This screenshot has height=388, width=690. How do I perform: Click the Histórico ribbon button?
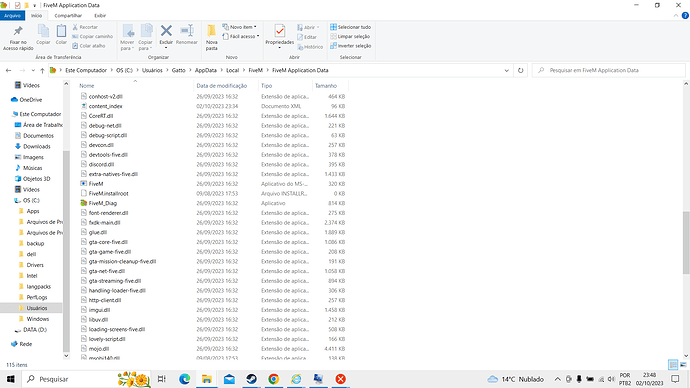[310, 47]
